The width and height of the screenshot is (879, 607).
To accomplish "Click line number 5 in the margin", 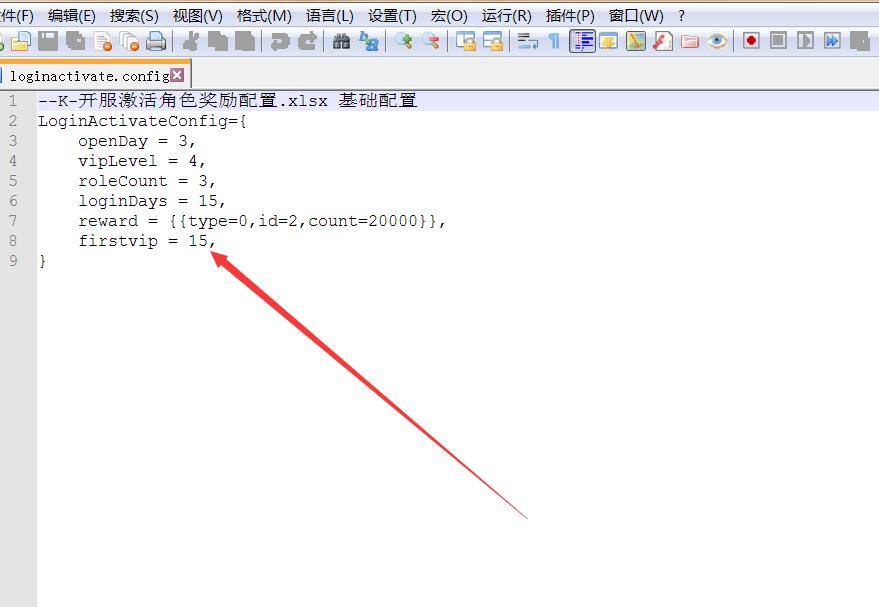I will click(x=12, y=181).
